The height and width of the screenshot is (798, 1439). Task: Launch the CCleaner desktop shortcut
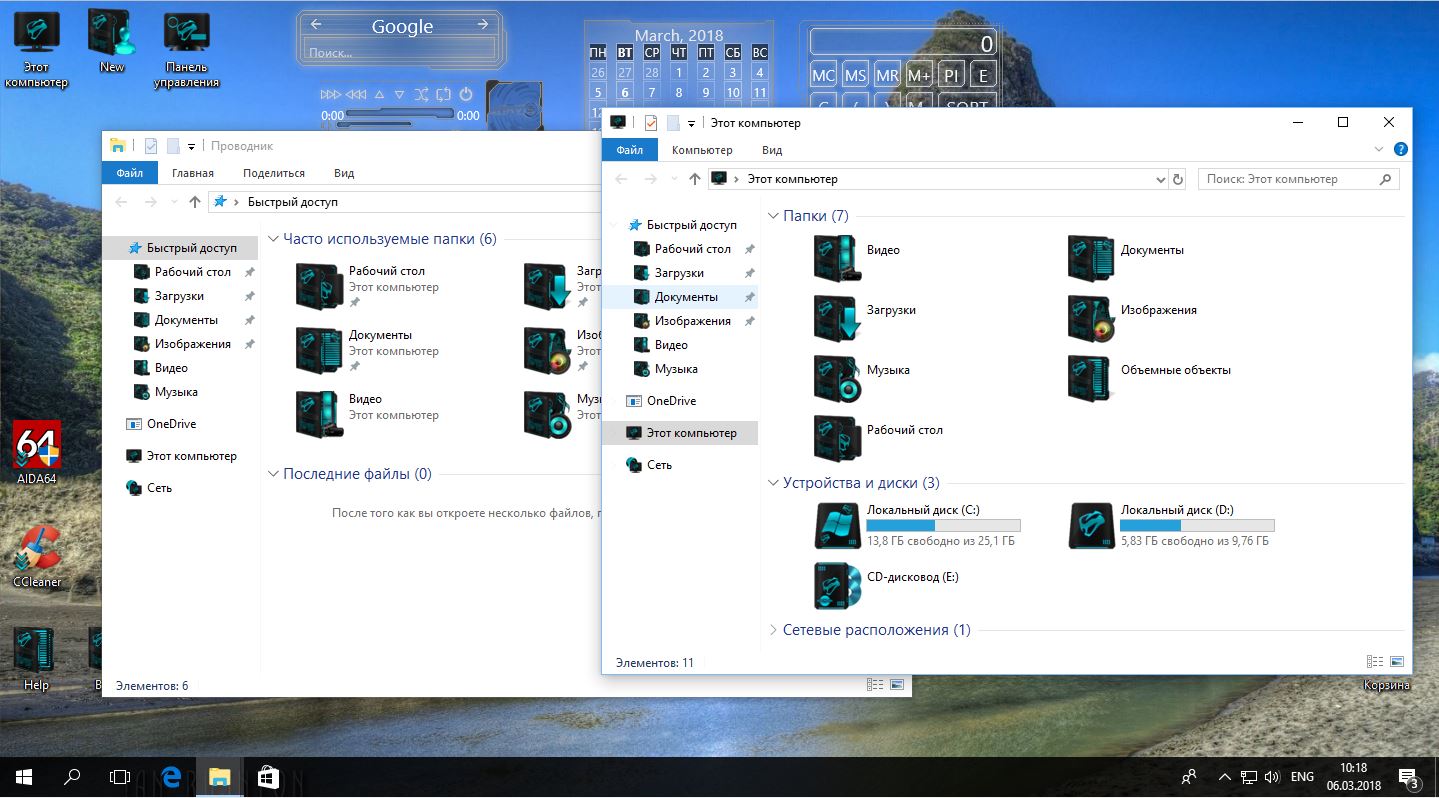tap(37, 549)
